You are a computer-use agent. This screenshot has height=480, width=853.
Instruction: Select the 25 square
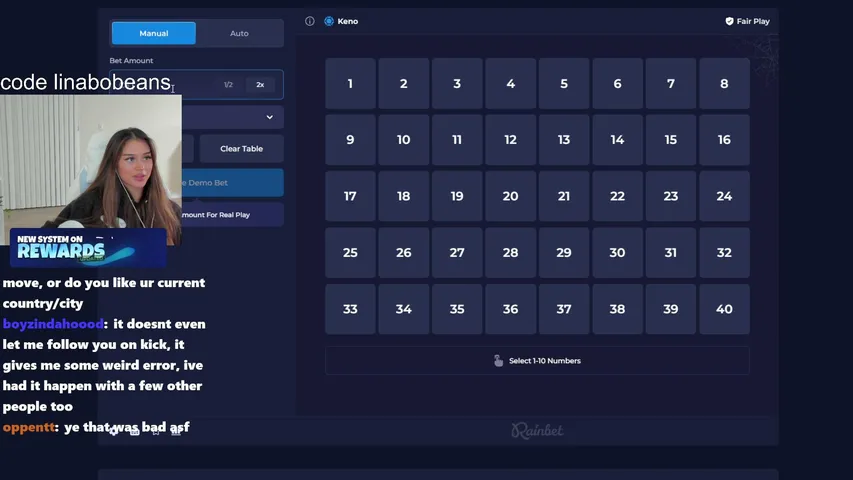[350, 253]
